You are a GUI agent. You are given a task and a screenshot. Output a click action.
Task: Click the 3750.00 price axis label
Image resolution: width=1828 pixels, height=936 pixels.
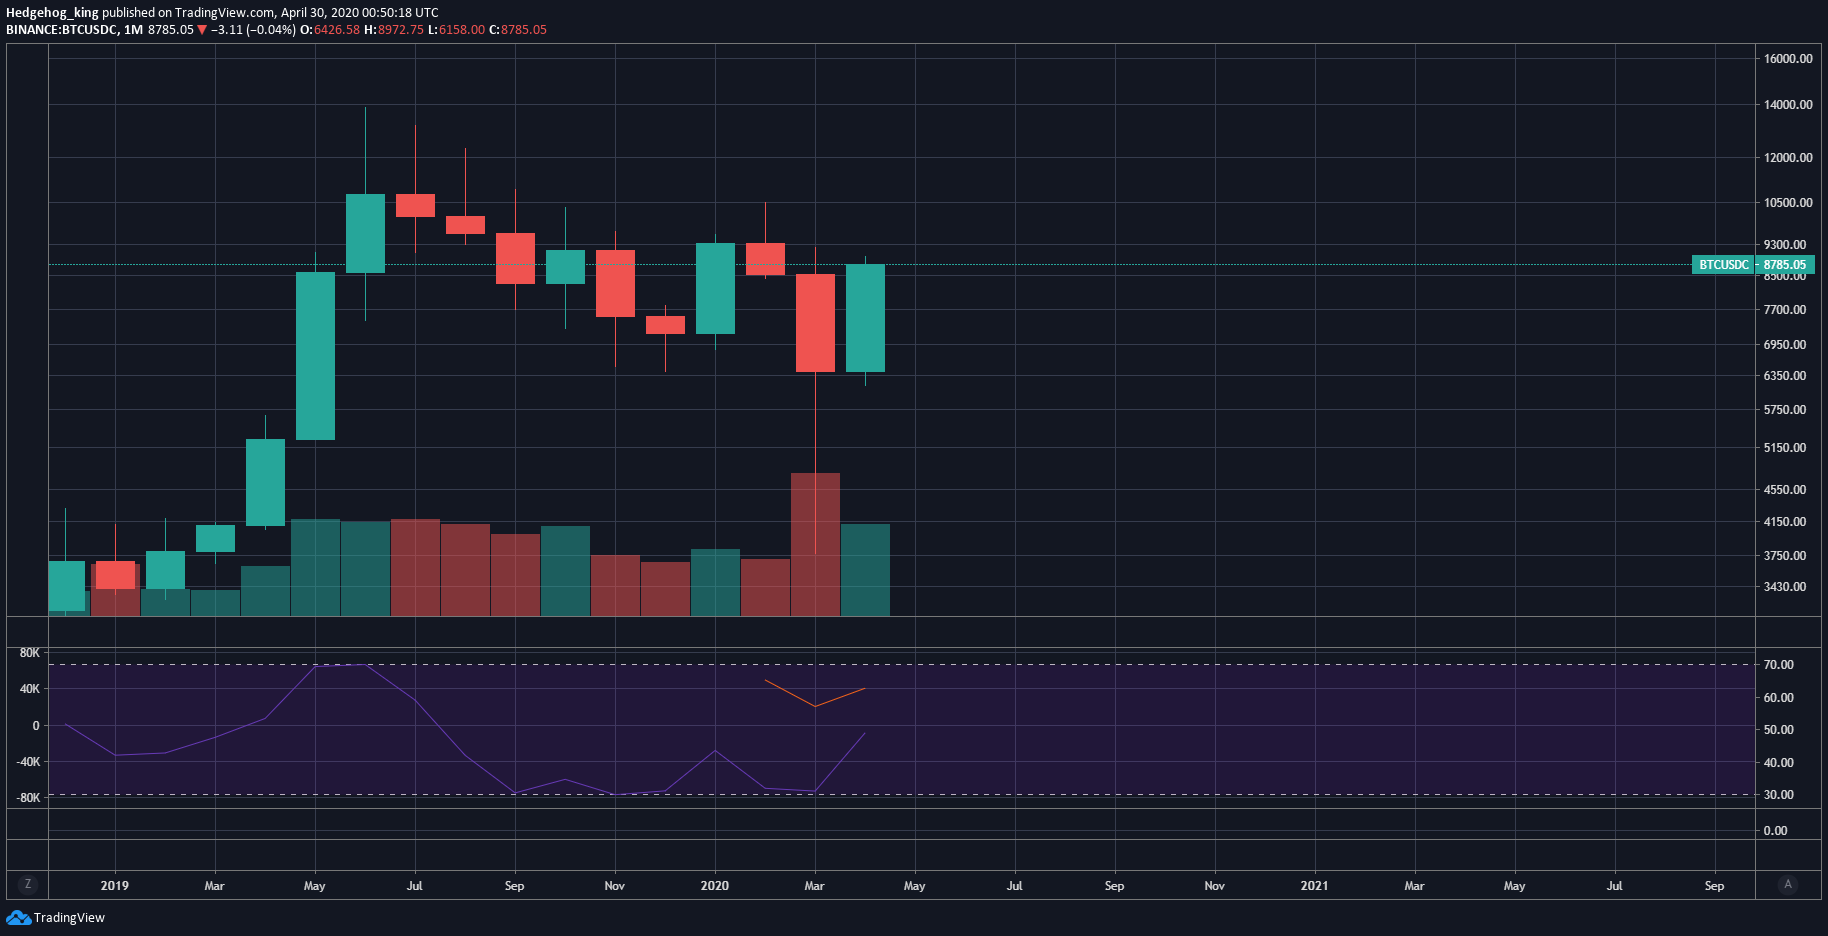(1785, 556)
